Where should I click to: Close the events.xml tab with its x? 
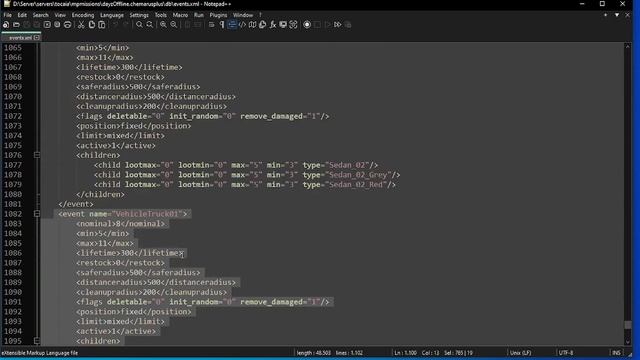[37, 38]
